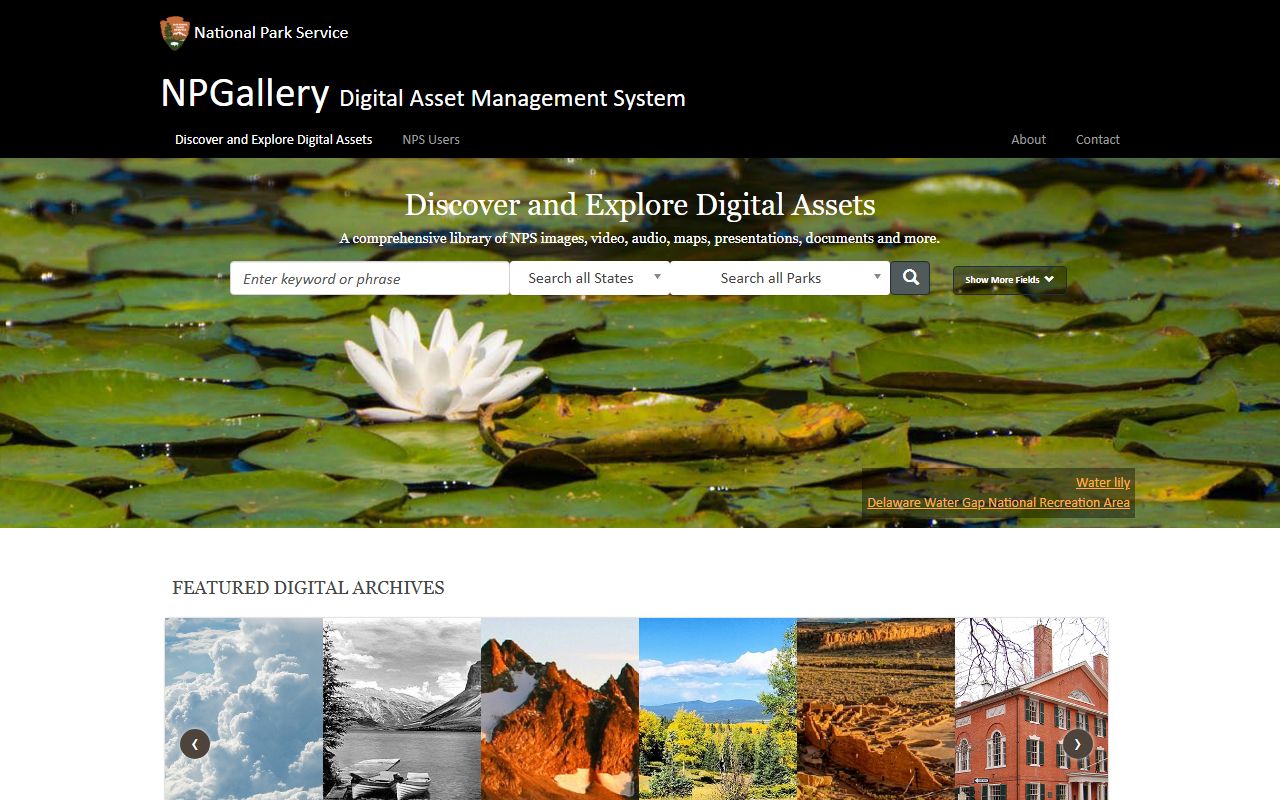Open the Search all Parks dropdown
1280x800 pixels.
pyautogui.click(x=780, y=278)
